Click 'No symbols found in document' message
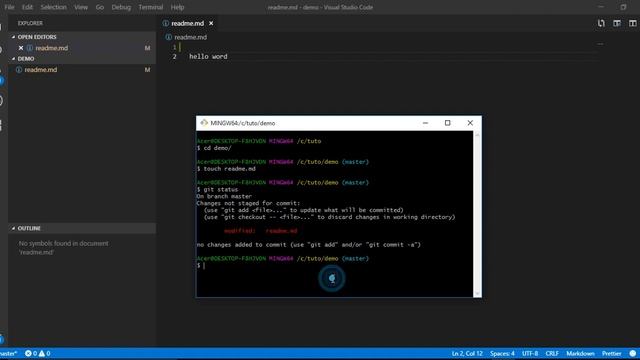Viewport: 640px width, 360px height. 64,243
